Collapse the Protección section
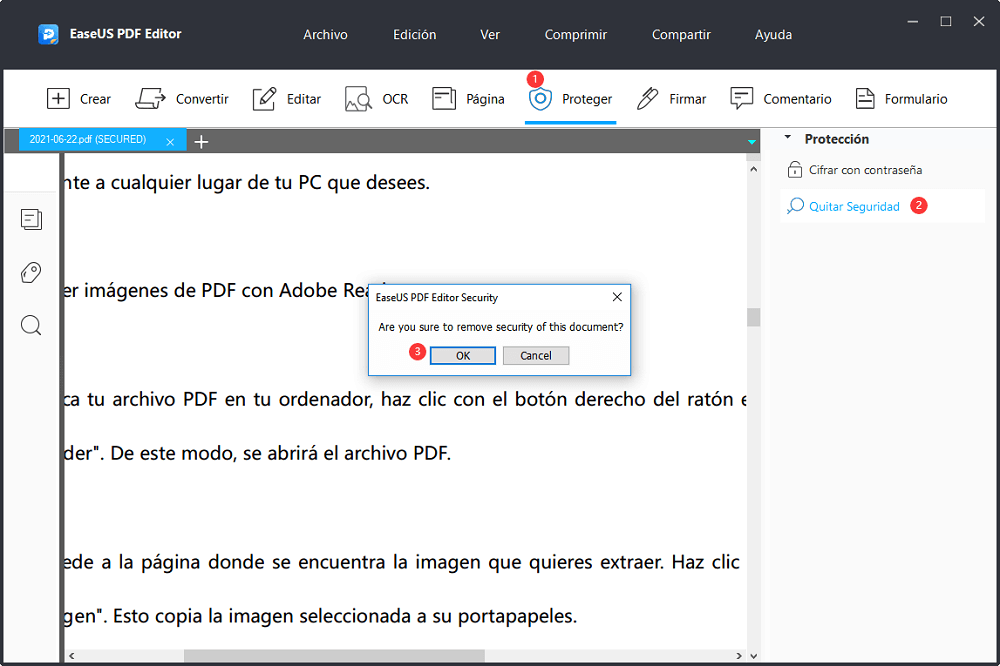The width and height of the screenshot is (1000, 666). pos(788,137)
